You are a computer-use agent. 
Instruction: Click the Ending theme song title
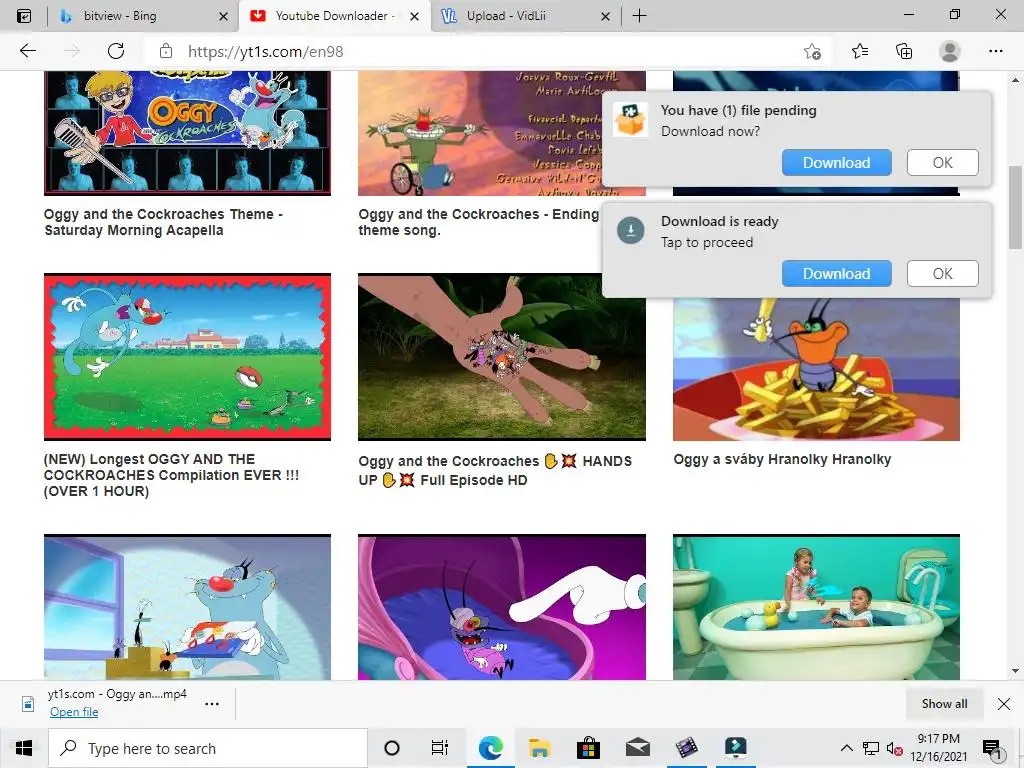(x=478, y=222)
